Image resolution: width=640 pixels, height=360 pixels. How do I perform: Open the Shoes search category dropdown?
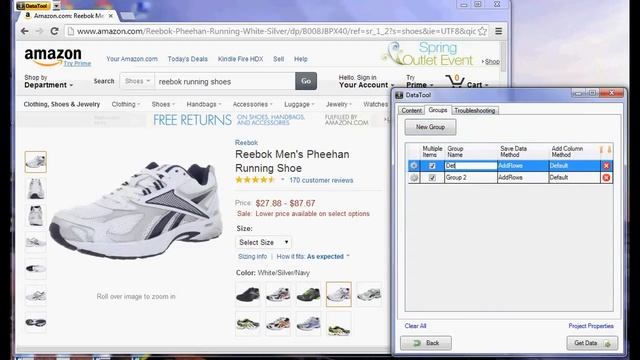[138, 81]
